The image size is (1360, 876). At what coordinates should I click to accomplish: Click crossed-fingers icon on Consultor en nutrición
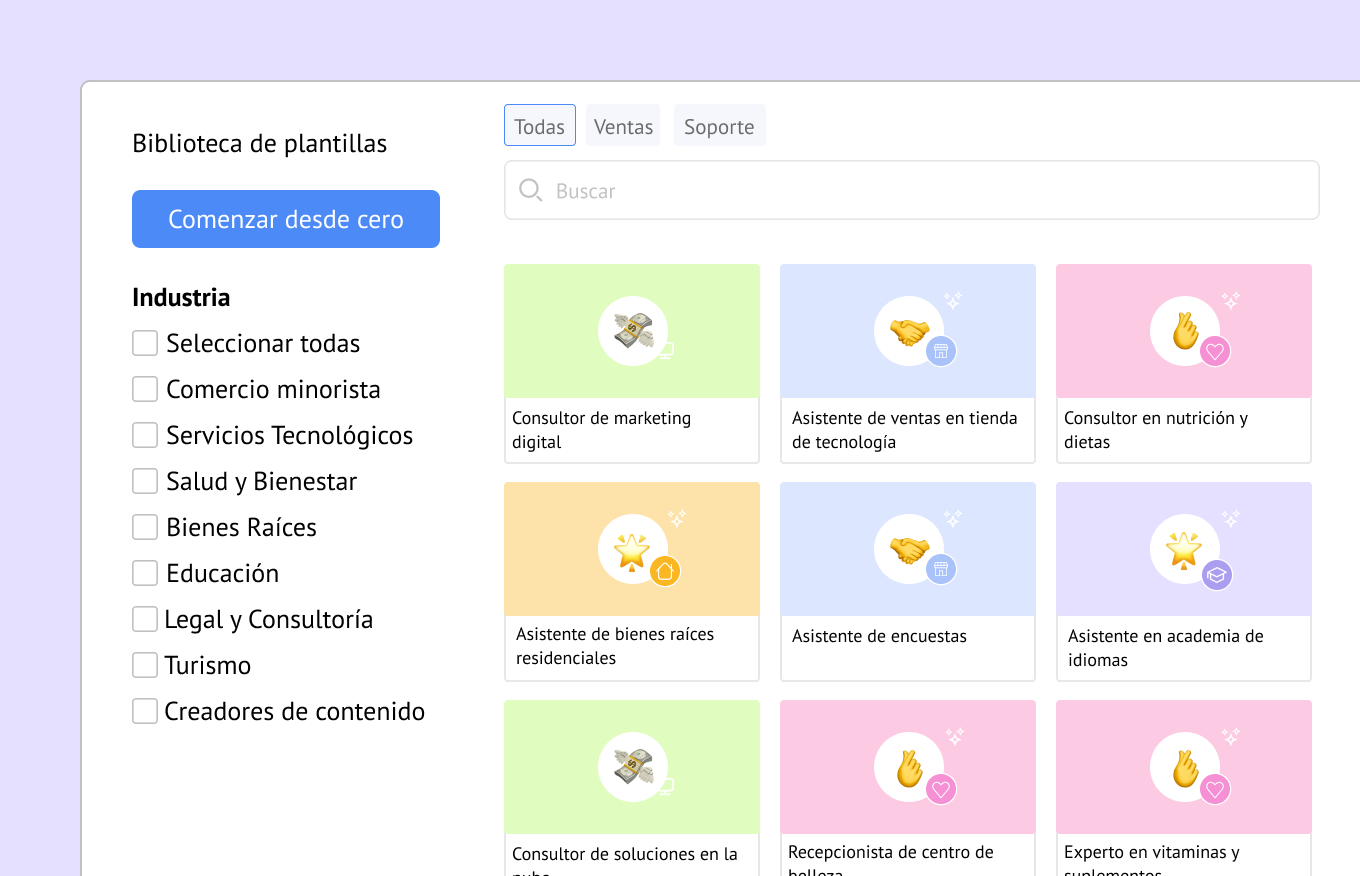point(1185,331)
